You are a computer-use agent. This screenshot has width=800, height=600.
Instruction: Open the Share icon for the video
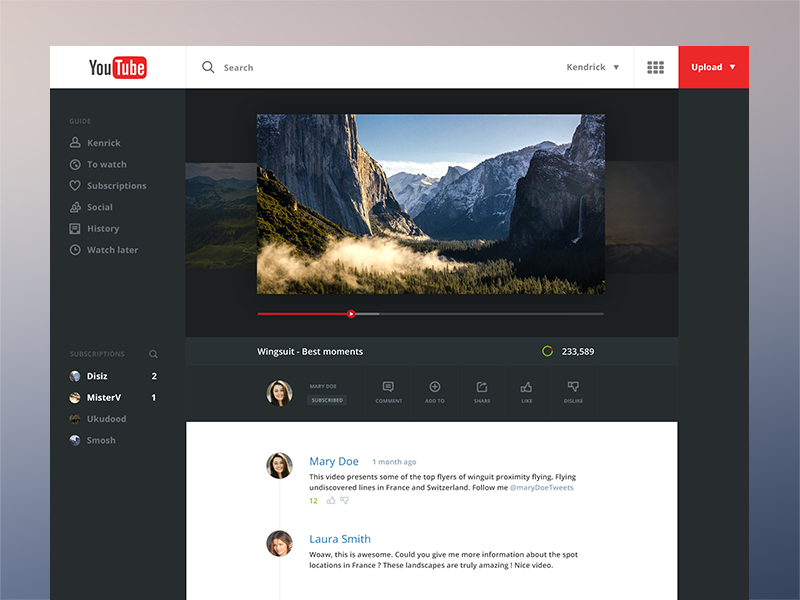click(482, 387)
